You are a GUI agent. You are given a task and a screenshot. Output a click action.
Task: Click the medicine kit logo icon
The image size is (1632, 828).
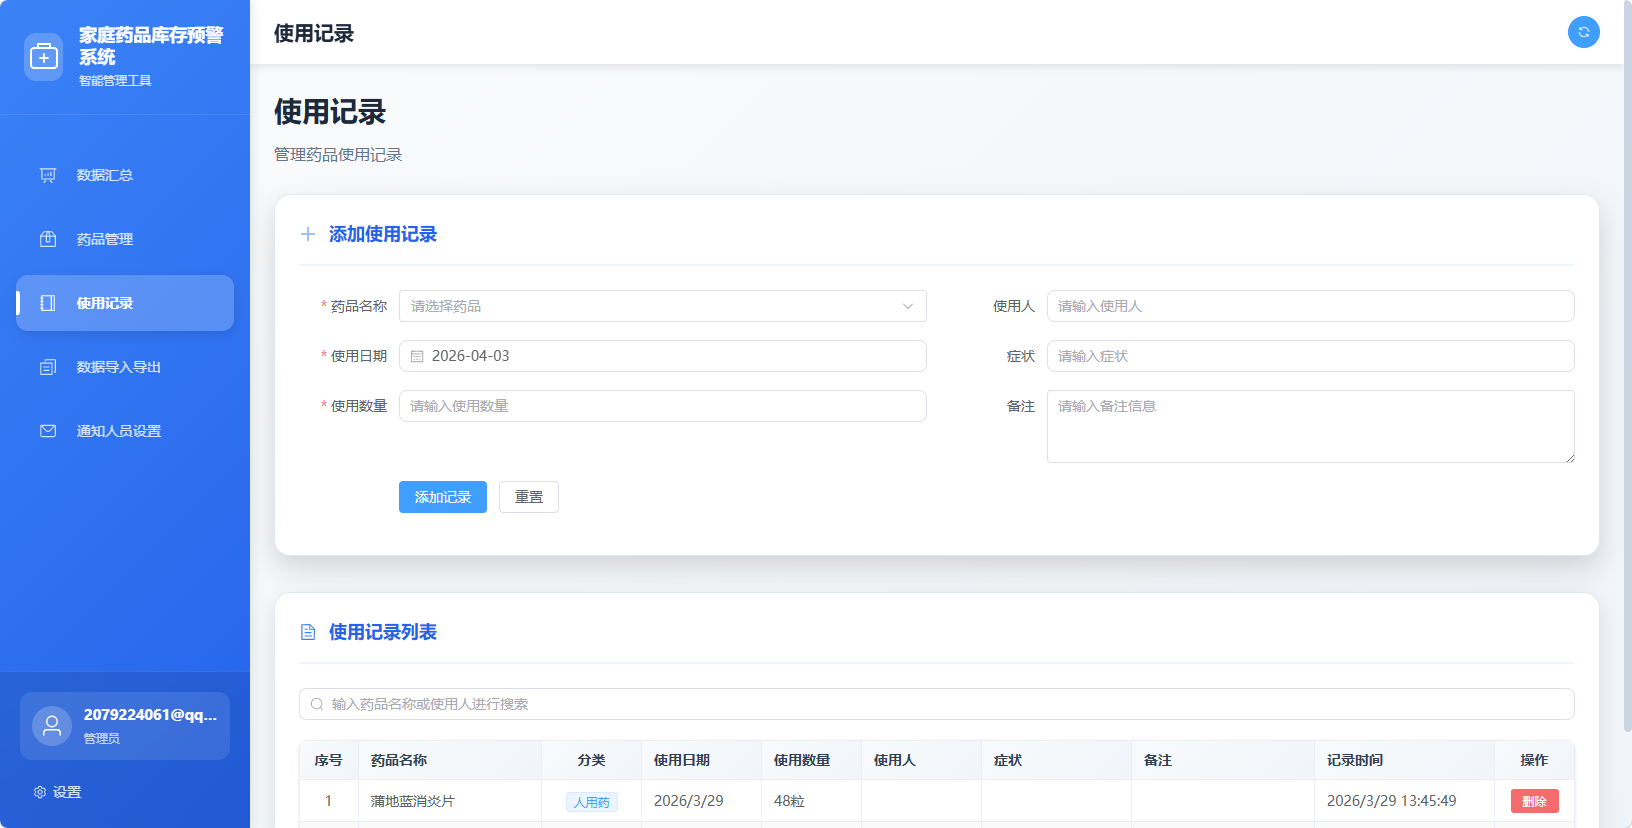(x=43, y=57)
